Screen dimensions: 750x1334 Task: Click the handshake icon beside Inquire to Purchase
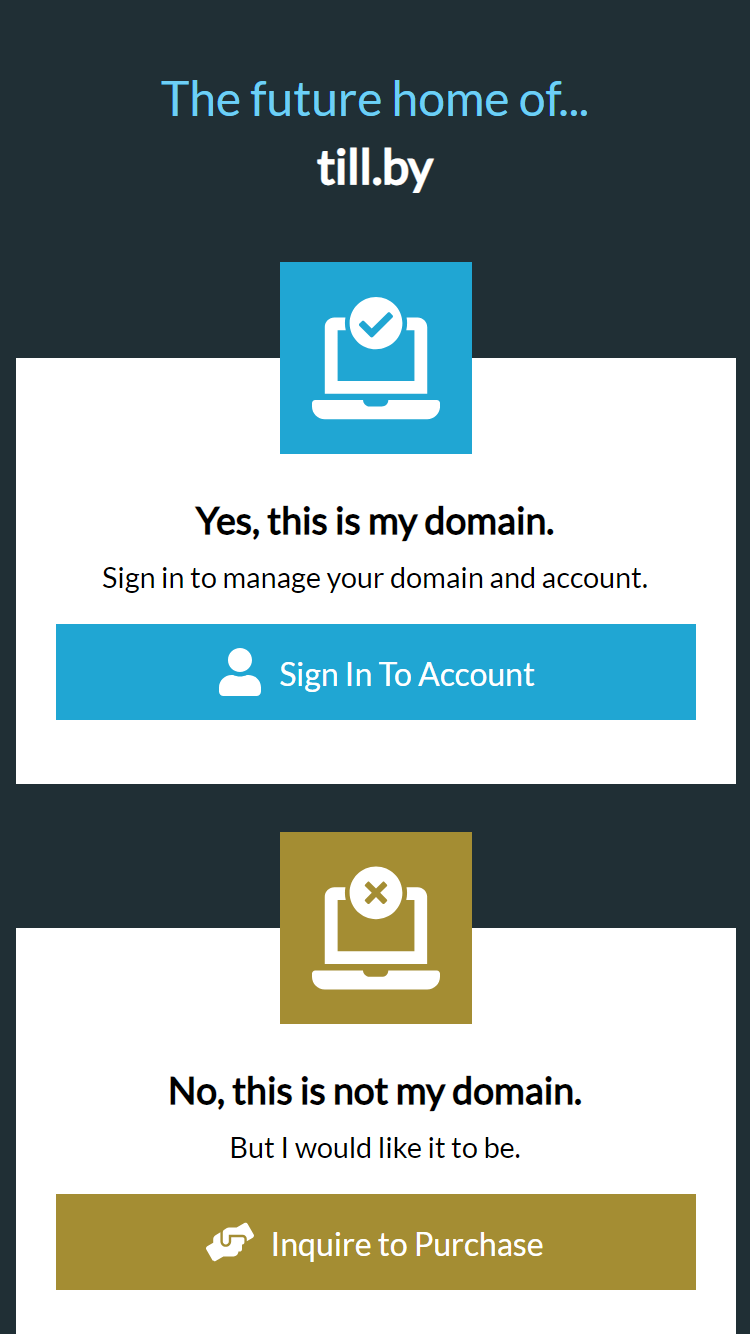[231, 1243]
